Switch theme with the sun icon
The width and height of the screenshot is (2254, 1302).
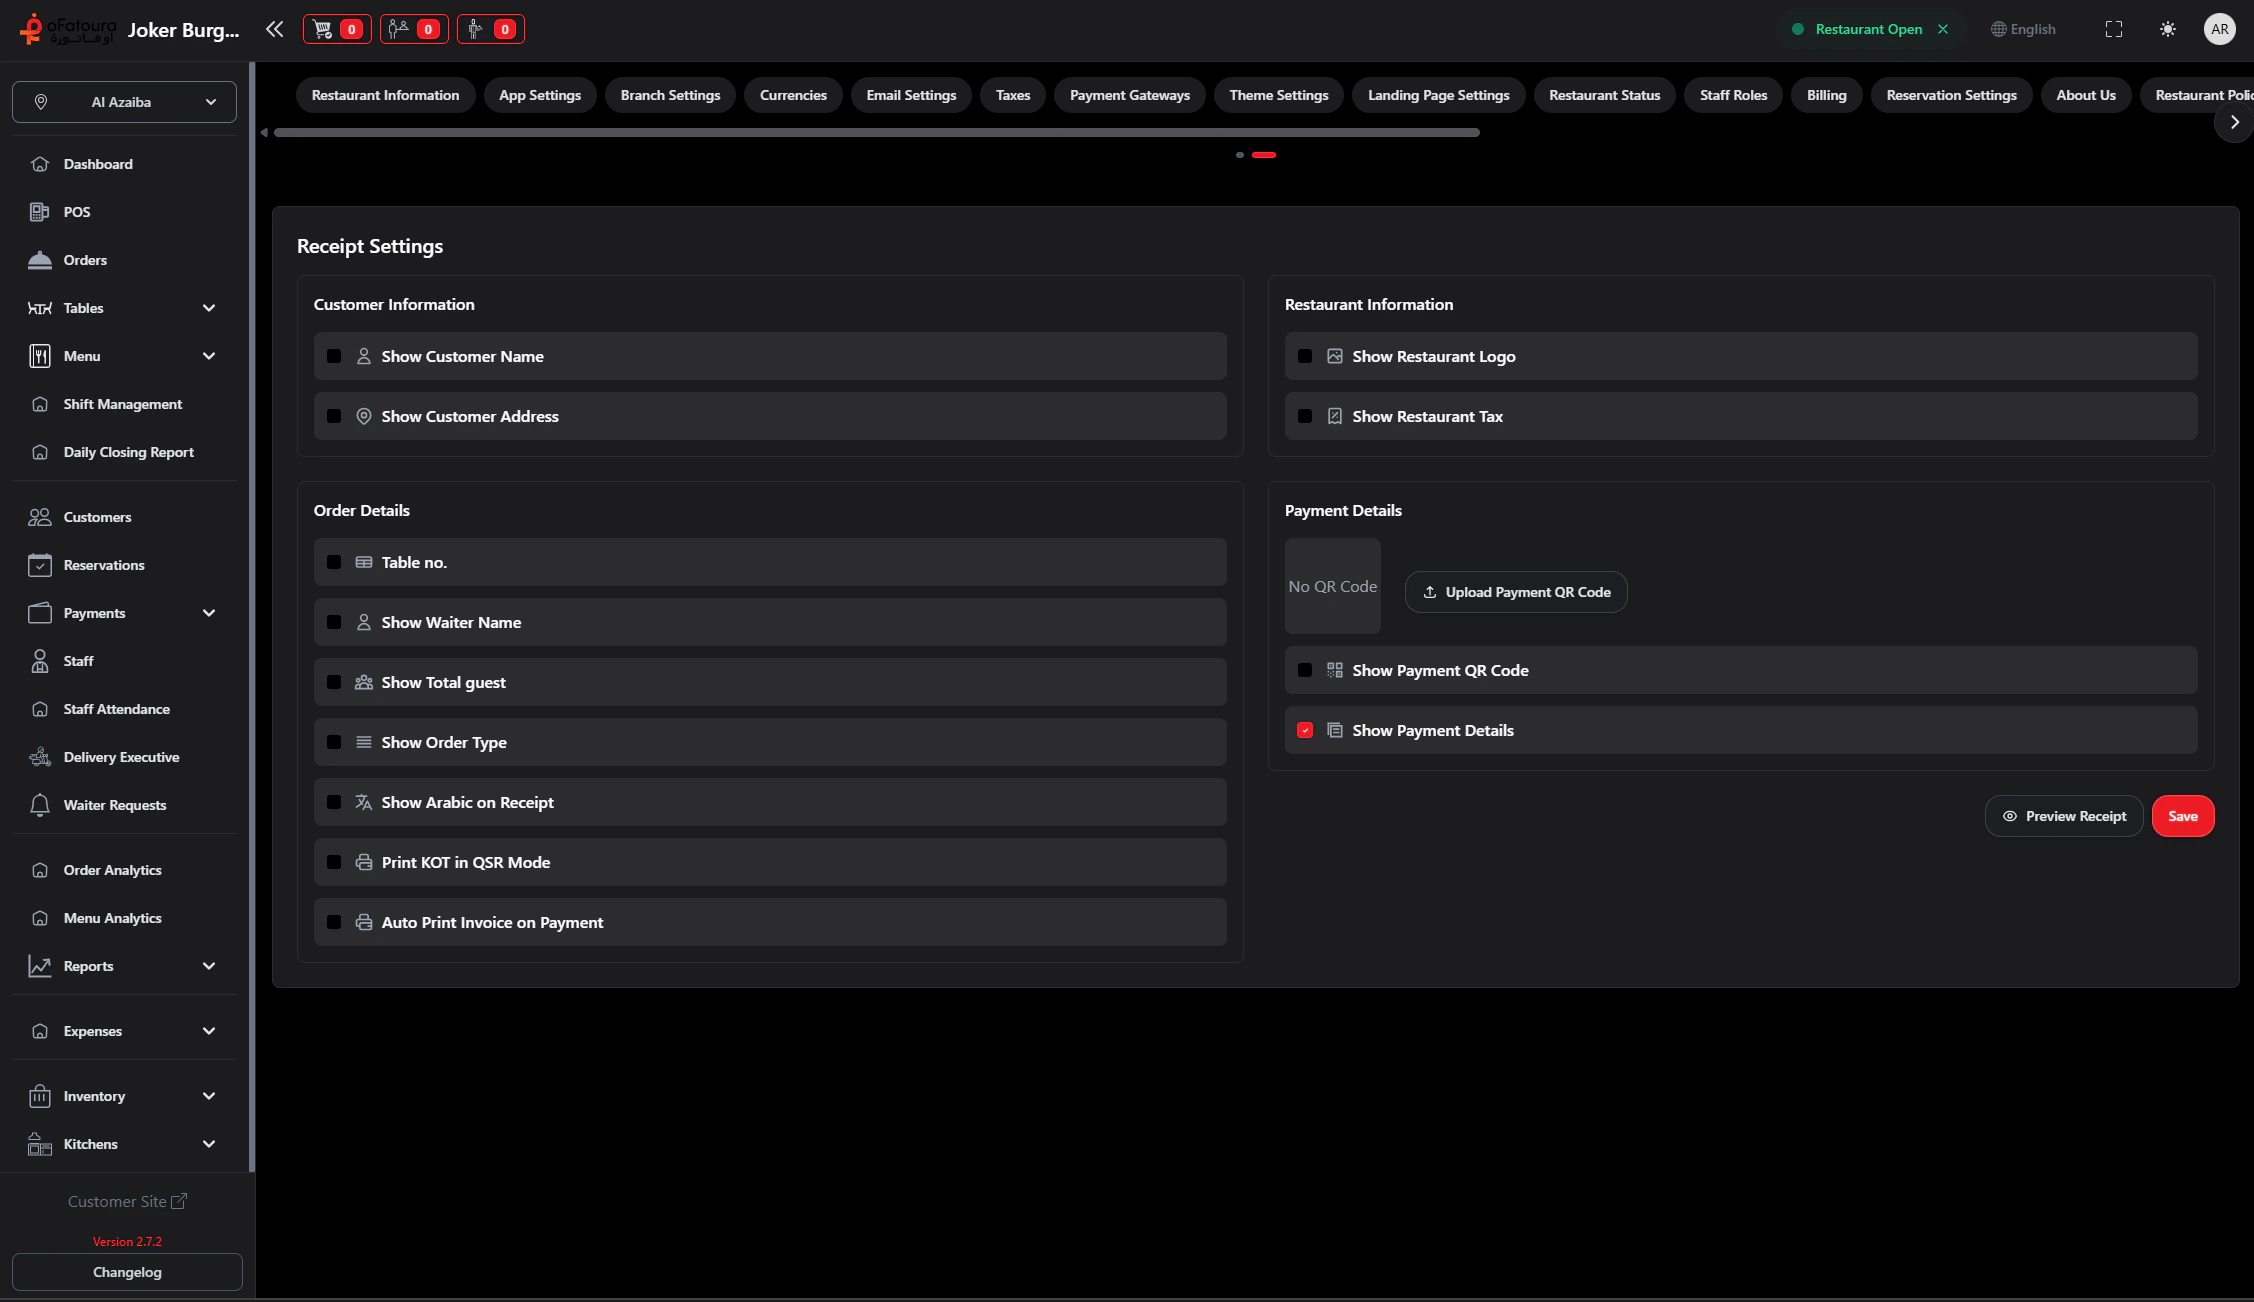2167,29
